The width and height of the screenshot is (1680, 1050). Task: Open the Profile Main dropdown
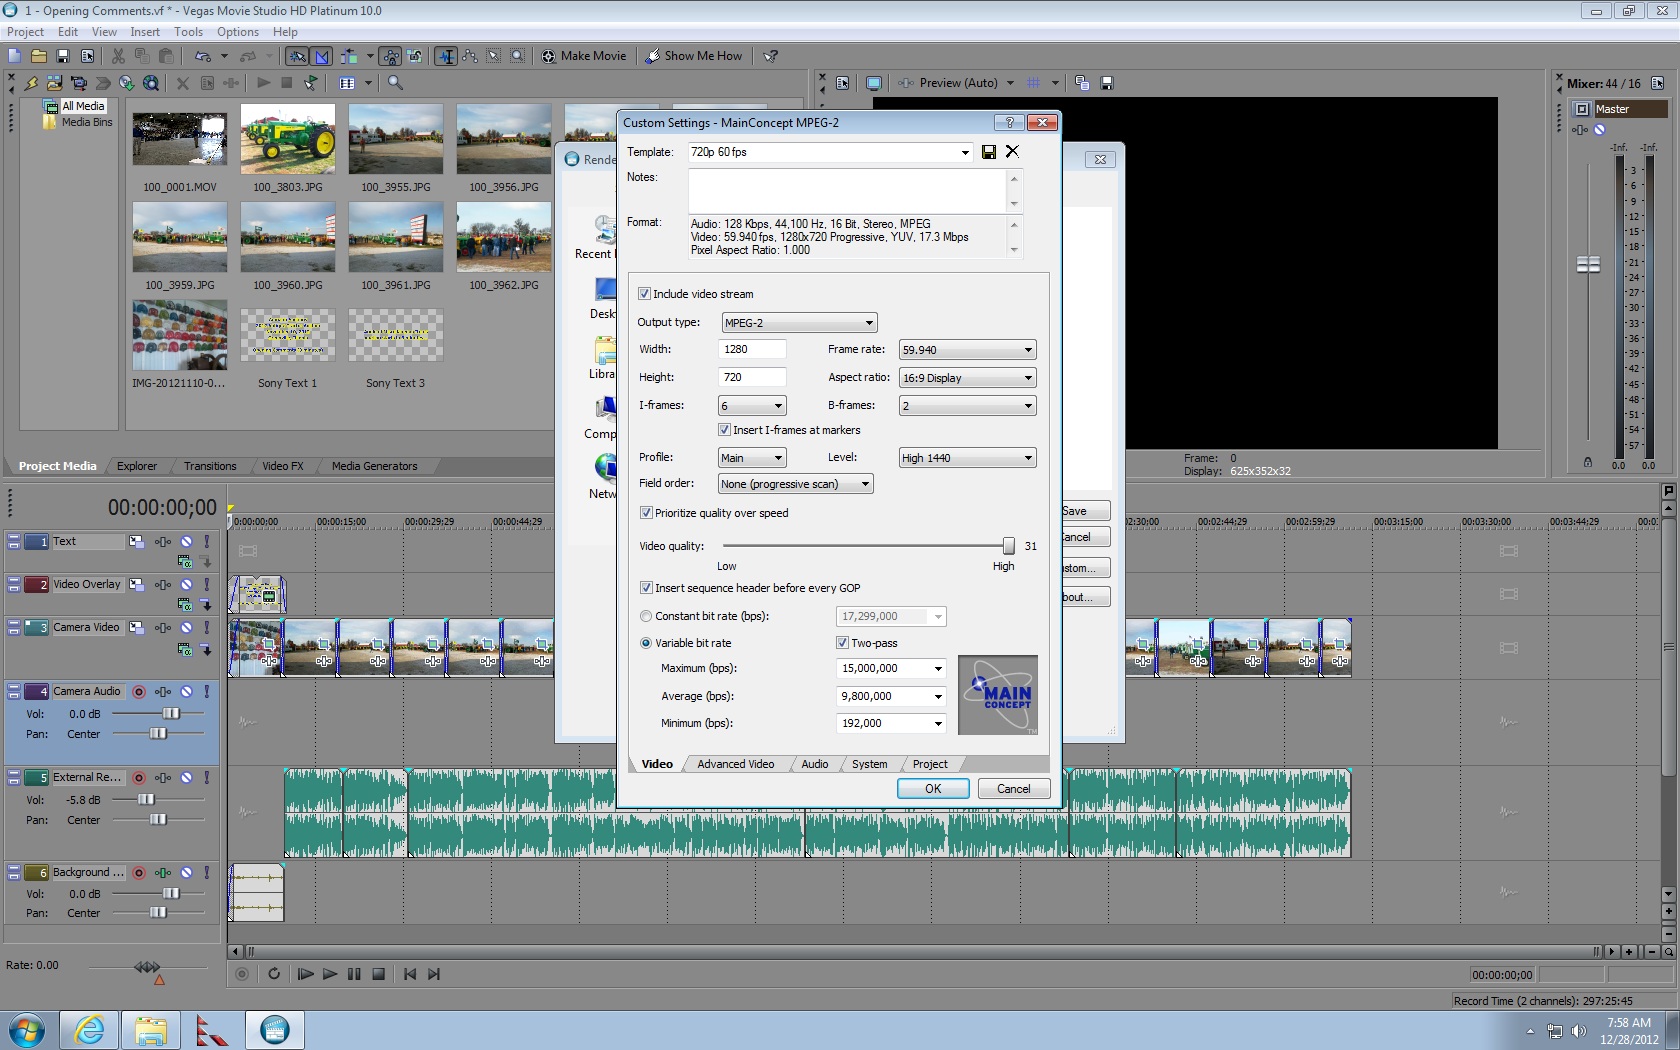pos(752,458)
